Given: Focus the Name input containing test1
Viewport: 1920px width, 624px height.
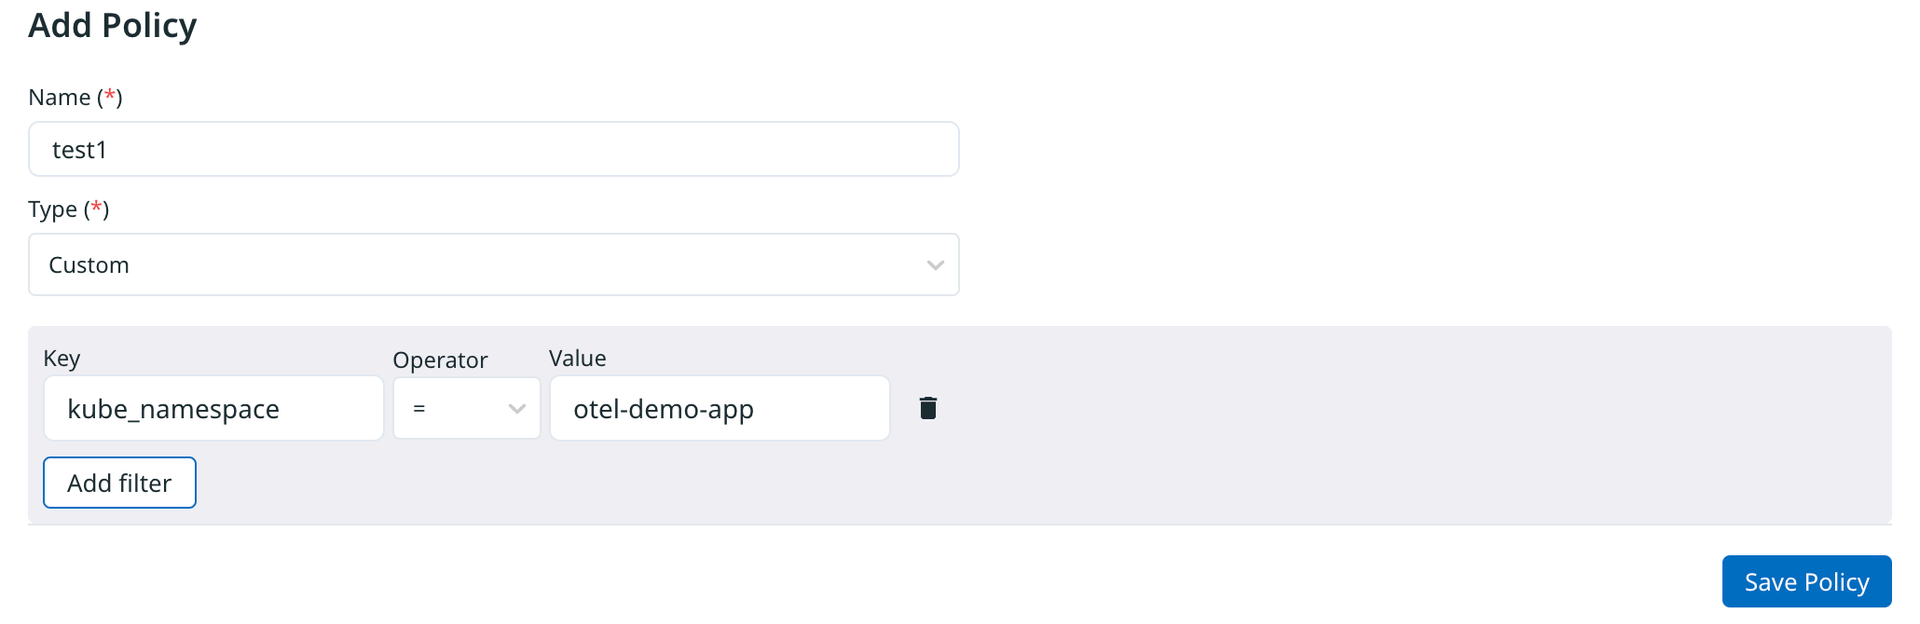Looking at the screenshot, I should coord(494,149).
